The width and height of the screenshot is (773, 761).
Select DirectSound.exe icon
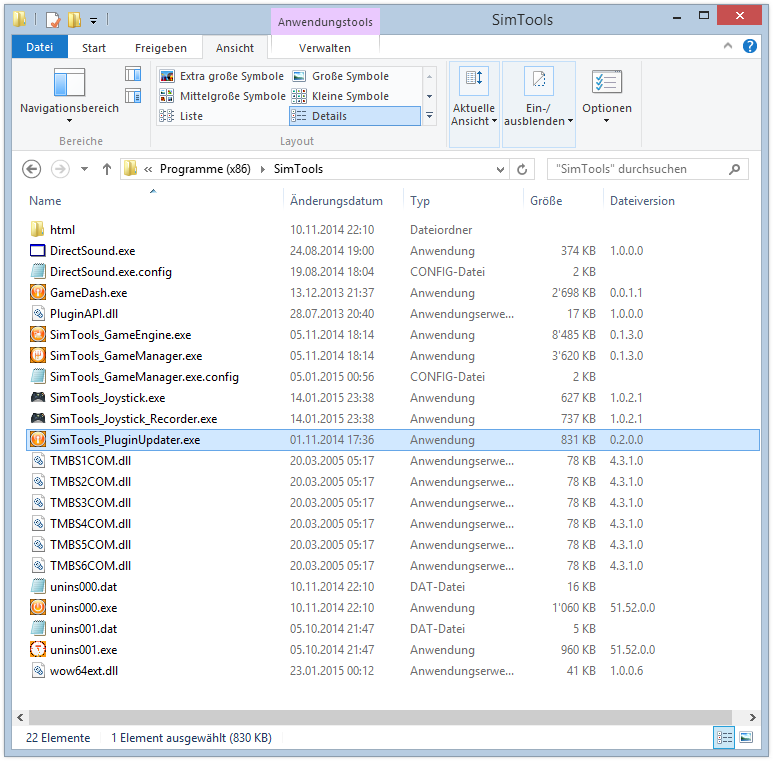37,250
